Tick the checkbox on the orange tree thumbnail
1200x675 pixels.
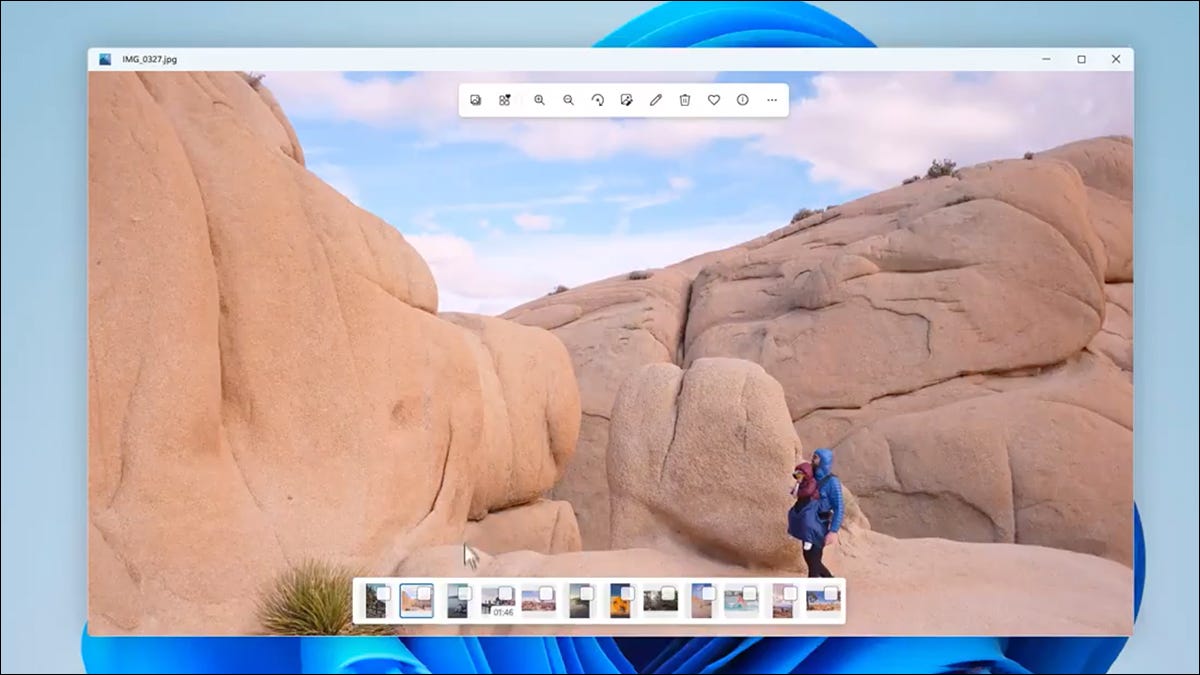627,593
